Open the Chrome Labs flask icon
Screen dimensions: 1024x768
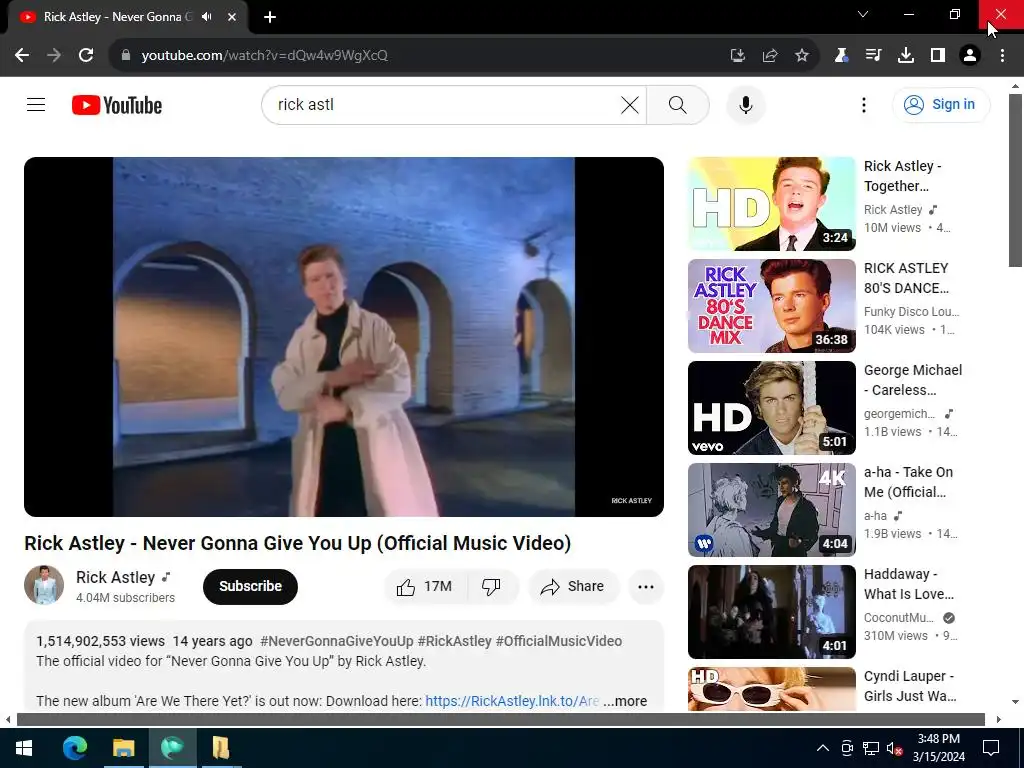841,56
